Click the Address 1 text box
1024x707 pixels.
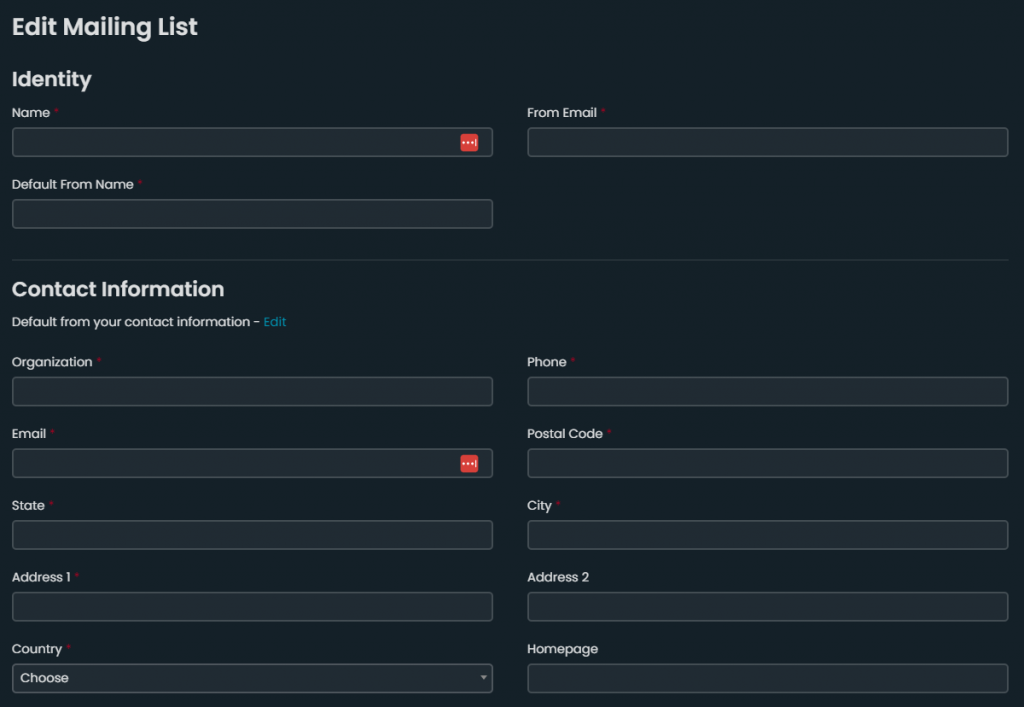point(252,607)
